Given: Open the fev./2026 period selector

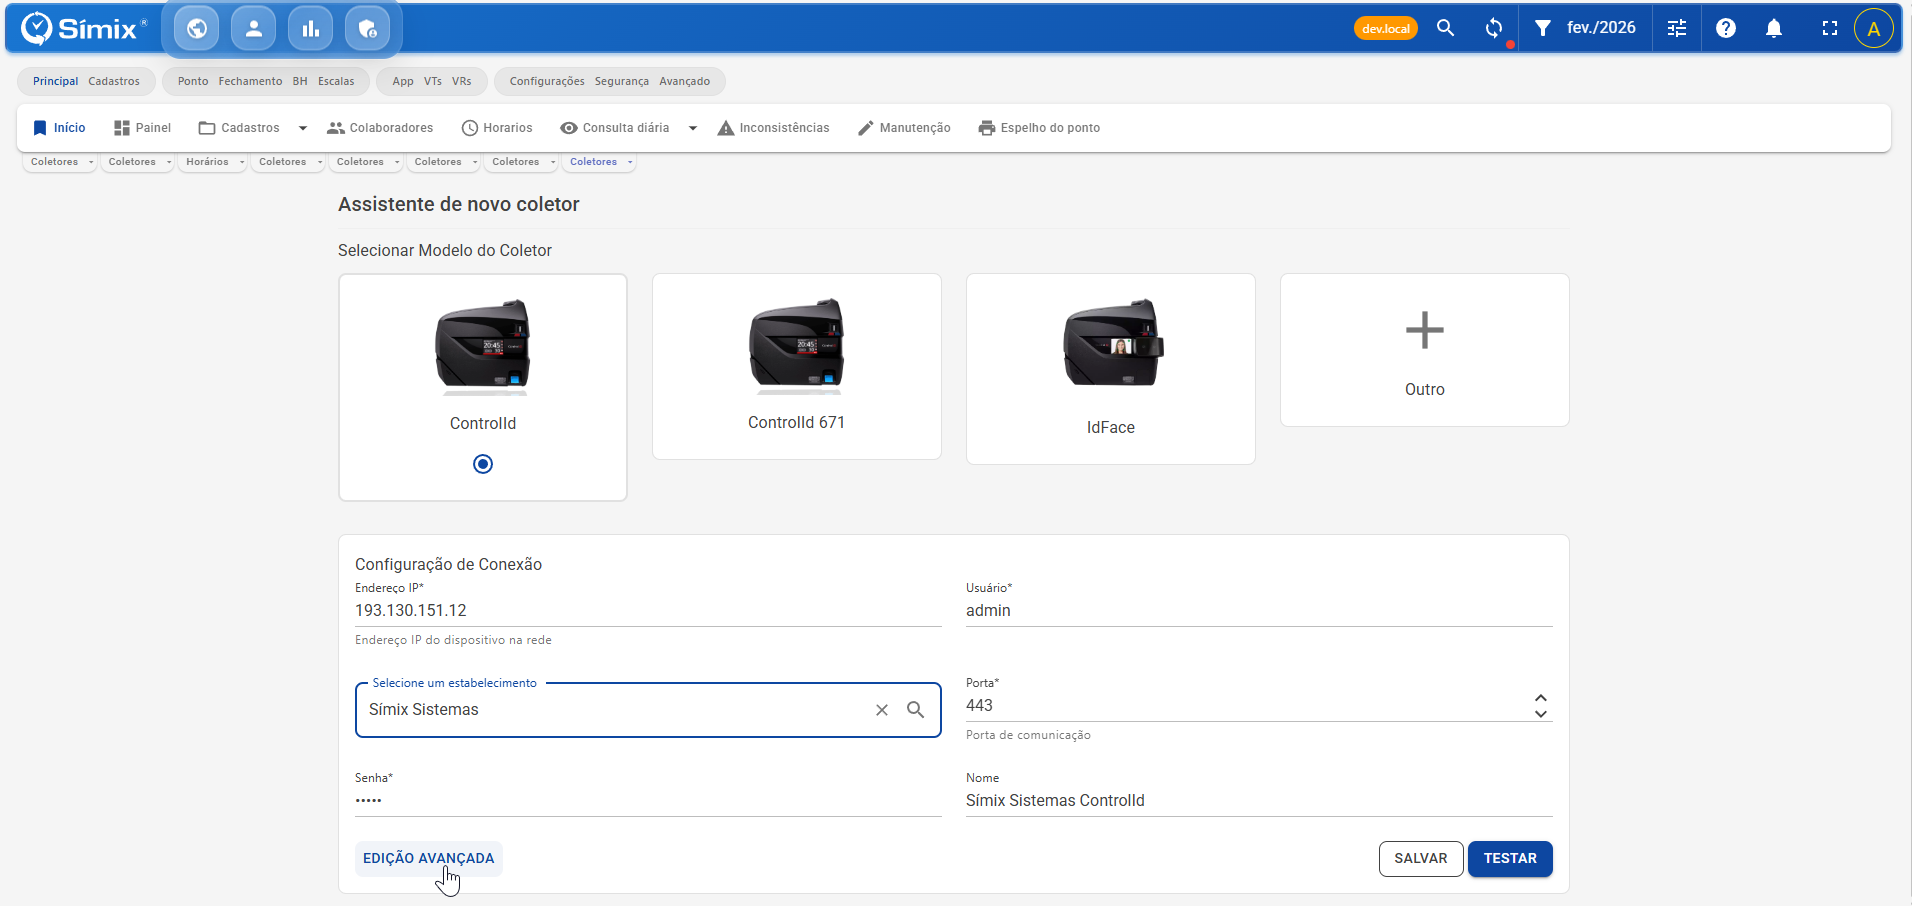Looking at the screenshot, I should (1601, 28).
